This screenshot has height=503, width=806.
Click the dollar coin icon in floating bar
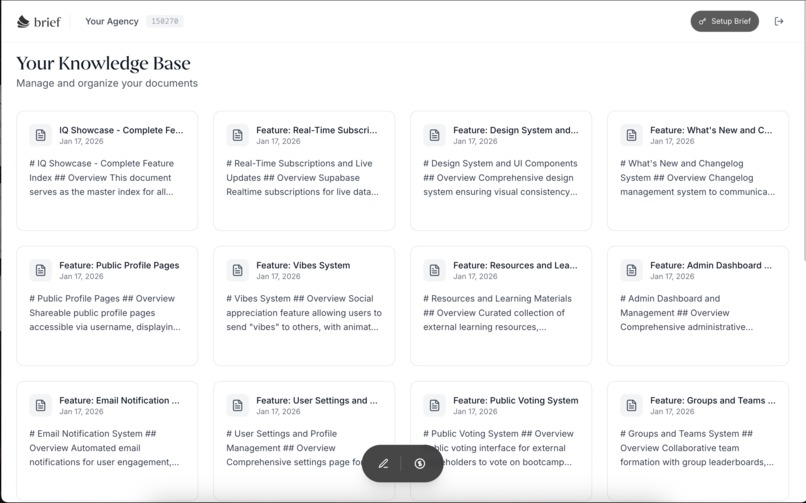419,464
